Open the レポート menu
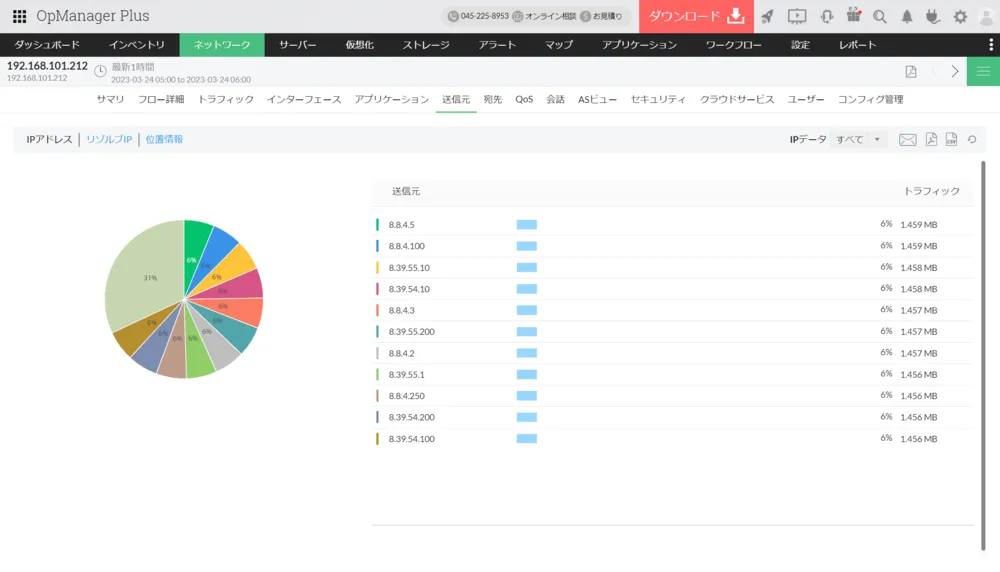The image size is (1000, 572). [x=857, y=45]
